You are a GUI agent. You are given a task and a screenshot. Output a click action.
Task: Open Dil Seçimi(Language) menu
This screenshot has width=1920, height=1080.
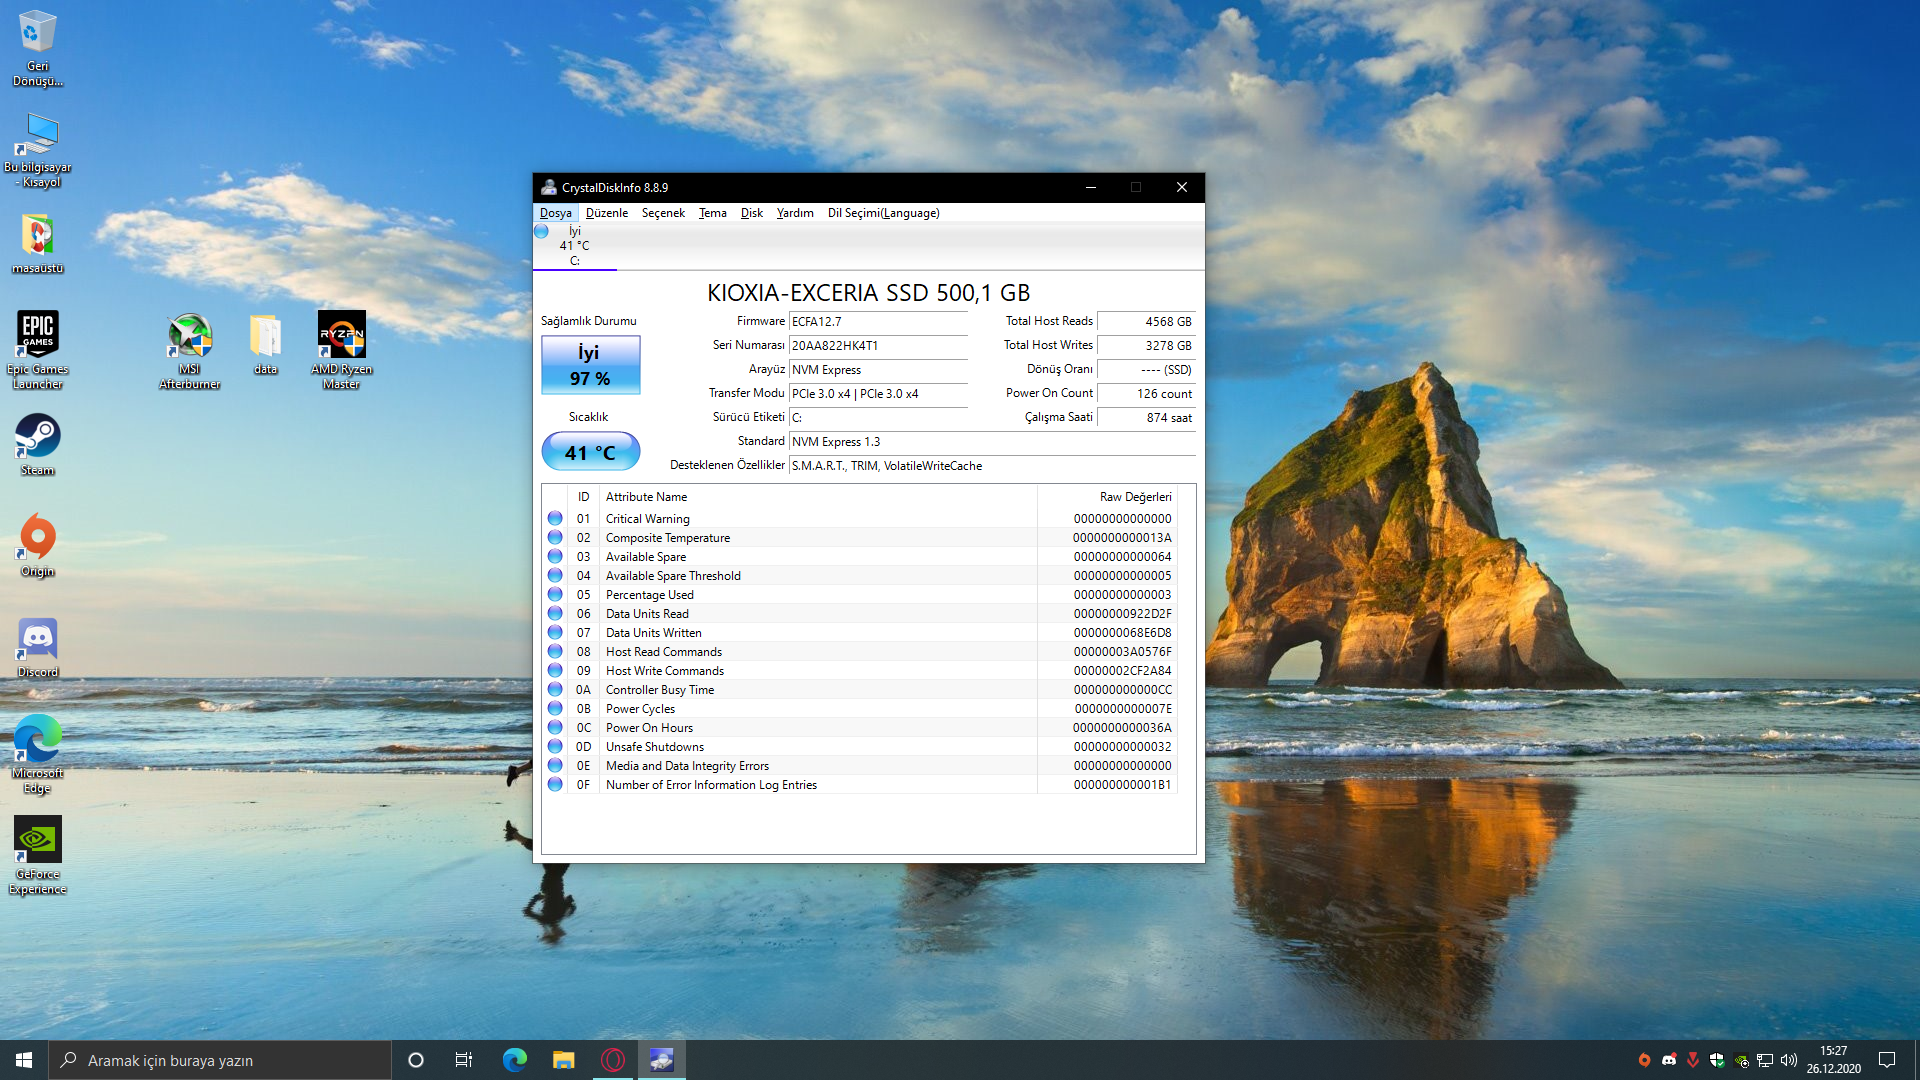[x=883, y=213]
